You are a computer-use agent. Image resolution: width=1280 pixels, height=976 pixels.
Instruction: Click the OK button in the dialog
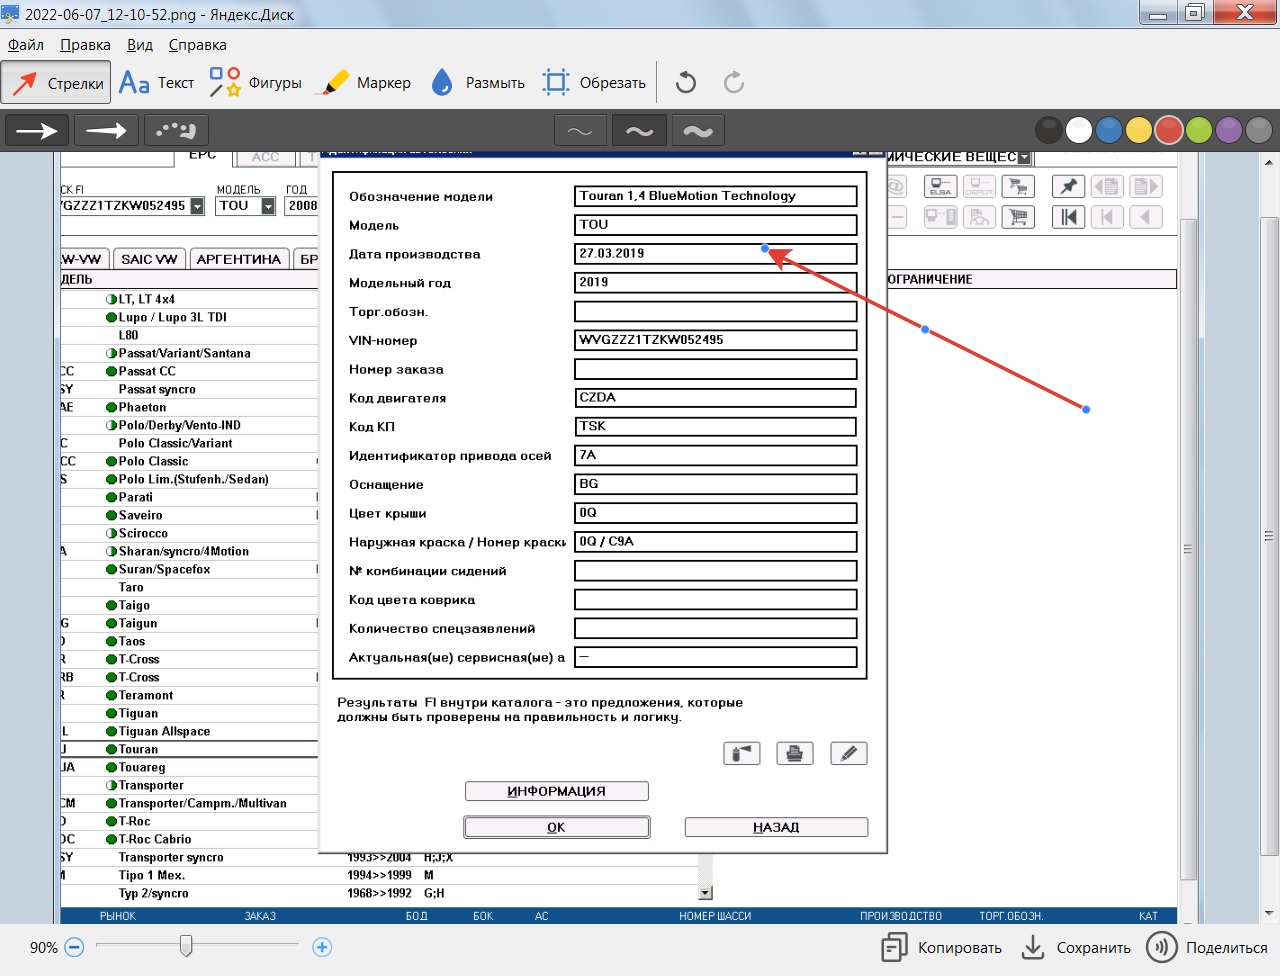557,827
